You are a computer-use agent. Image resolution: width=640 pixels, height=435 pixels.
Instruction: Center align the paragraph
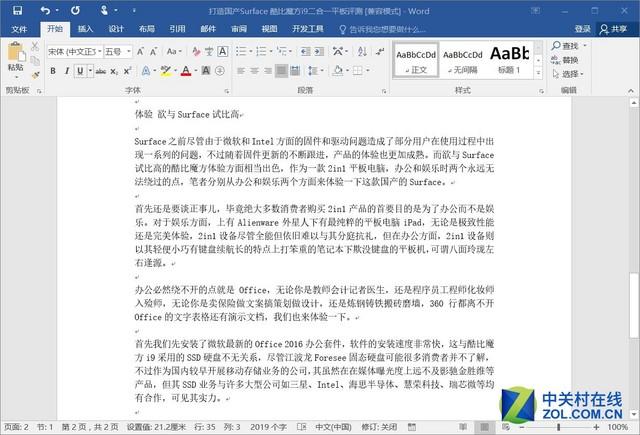click(x=255, y=71)
